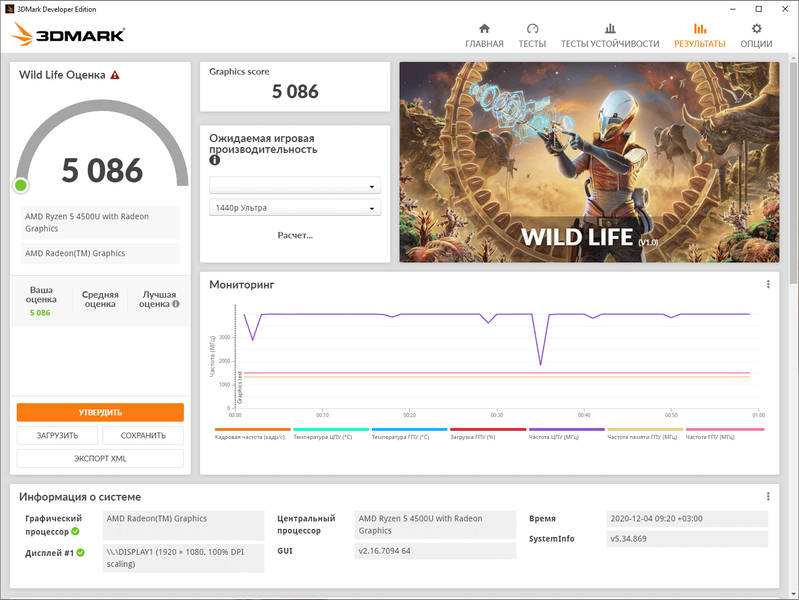Toggle Частота ГПУ legend pink swatch

(x=724, y=429)
